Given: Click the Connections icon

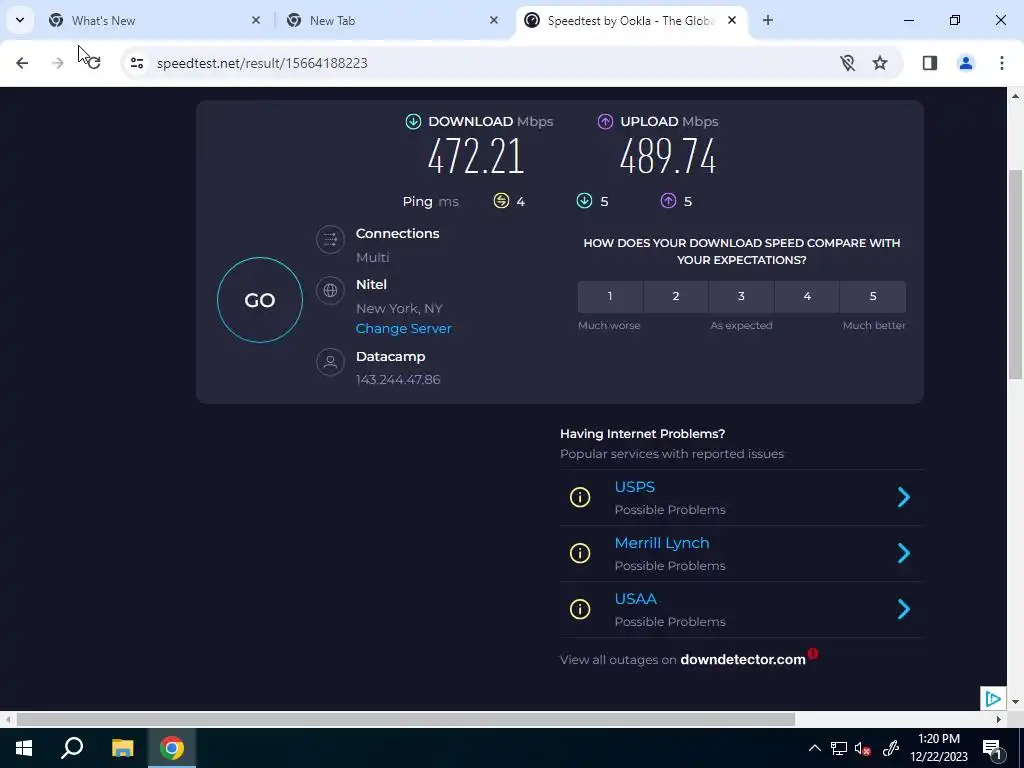Looking at the screenshot, I should (330, 239).
